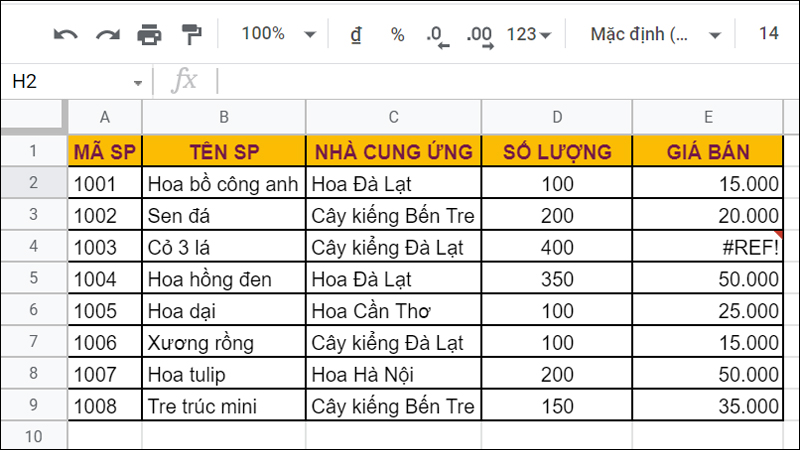Apply percent format icon

pyautogui.click(x=397, y=35)
